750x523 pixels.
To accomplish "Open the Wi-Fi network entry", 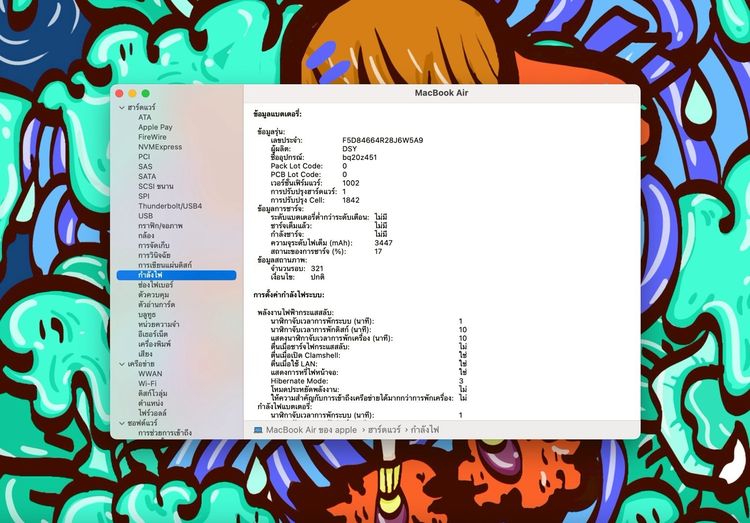I will click(x=147, y=383).
